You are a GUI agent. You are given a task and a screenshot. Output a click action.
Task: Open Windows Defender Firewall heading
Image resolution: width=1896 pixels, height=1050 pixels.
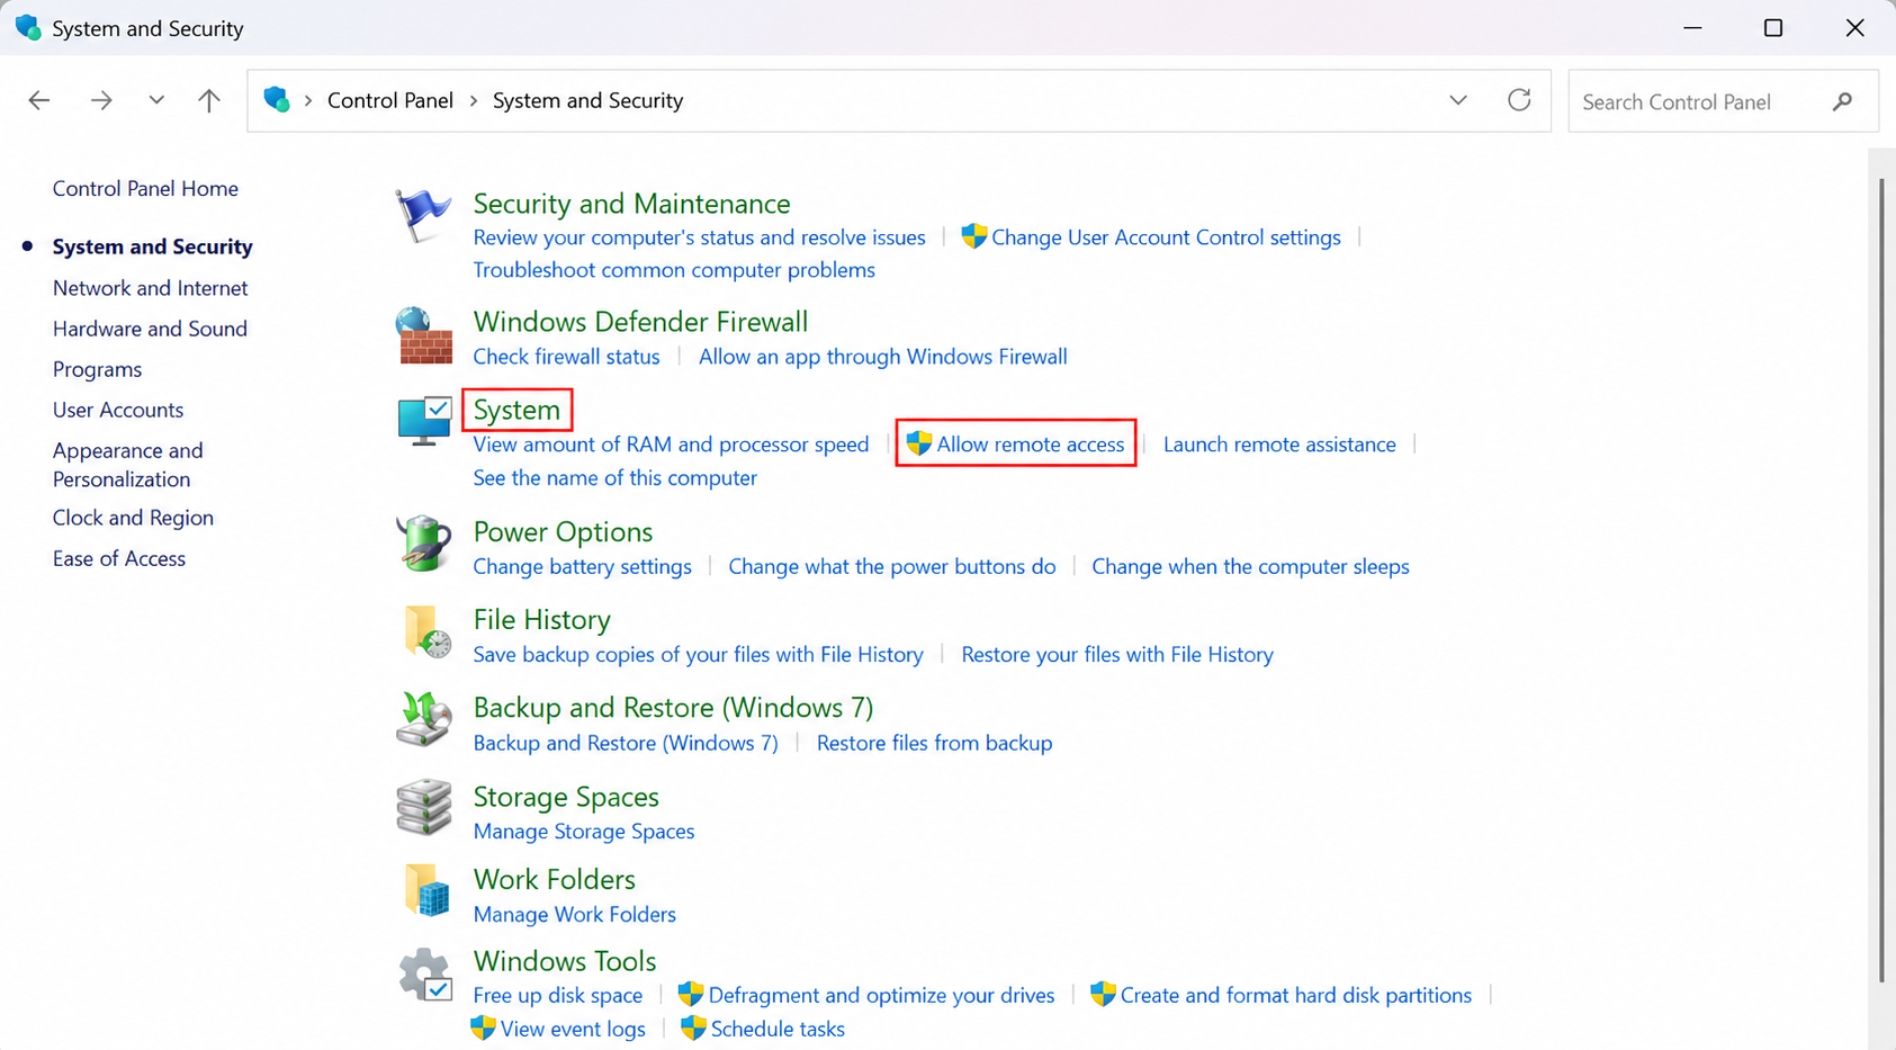pyautogui.click(x=640, y=321)
